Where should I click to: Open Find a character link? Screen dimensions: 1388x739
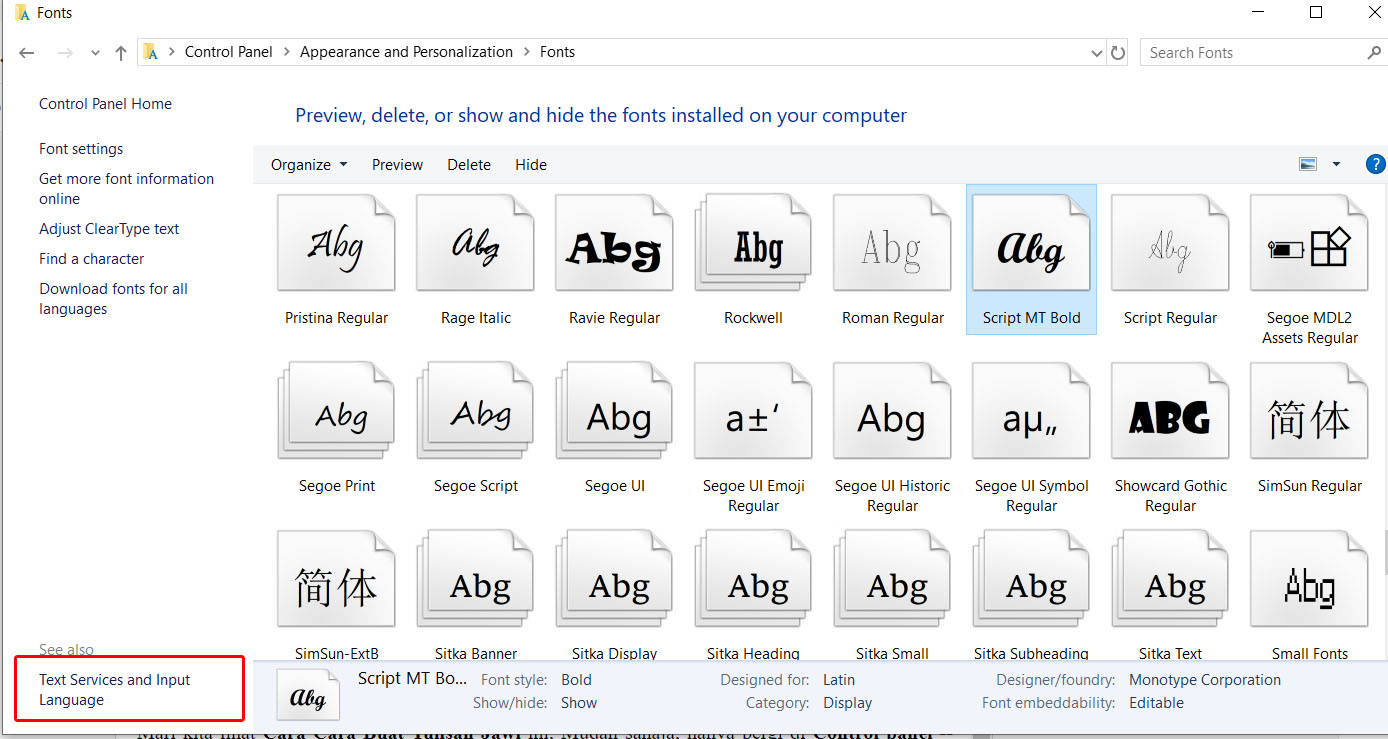coord(91,259)
